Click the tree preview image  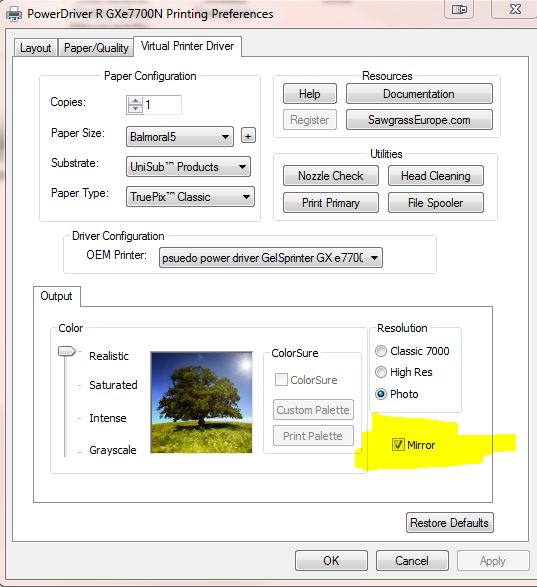pyautogui.click(x=201, y=402)
